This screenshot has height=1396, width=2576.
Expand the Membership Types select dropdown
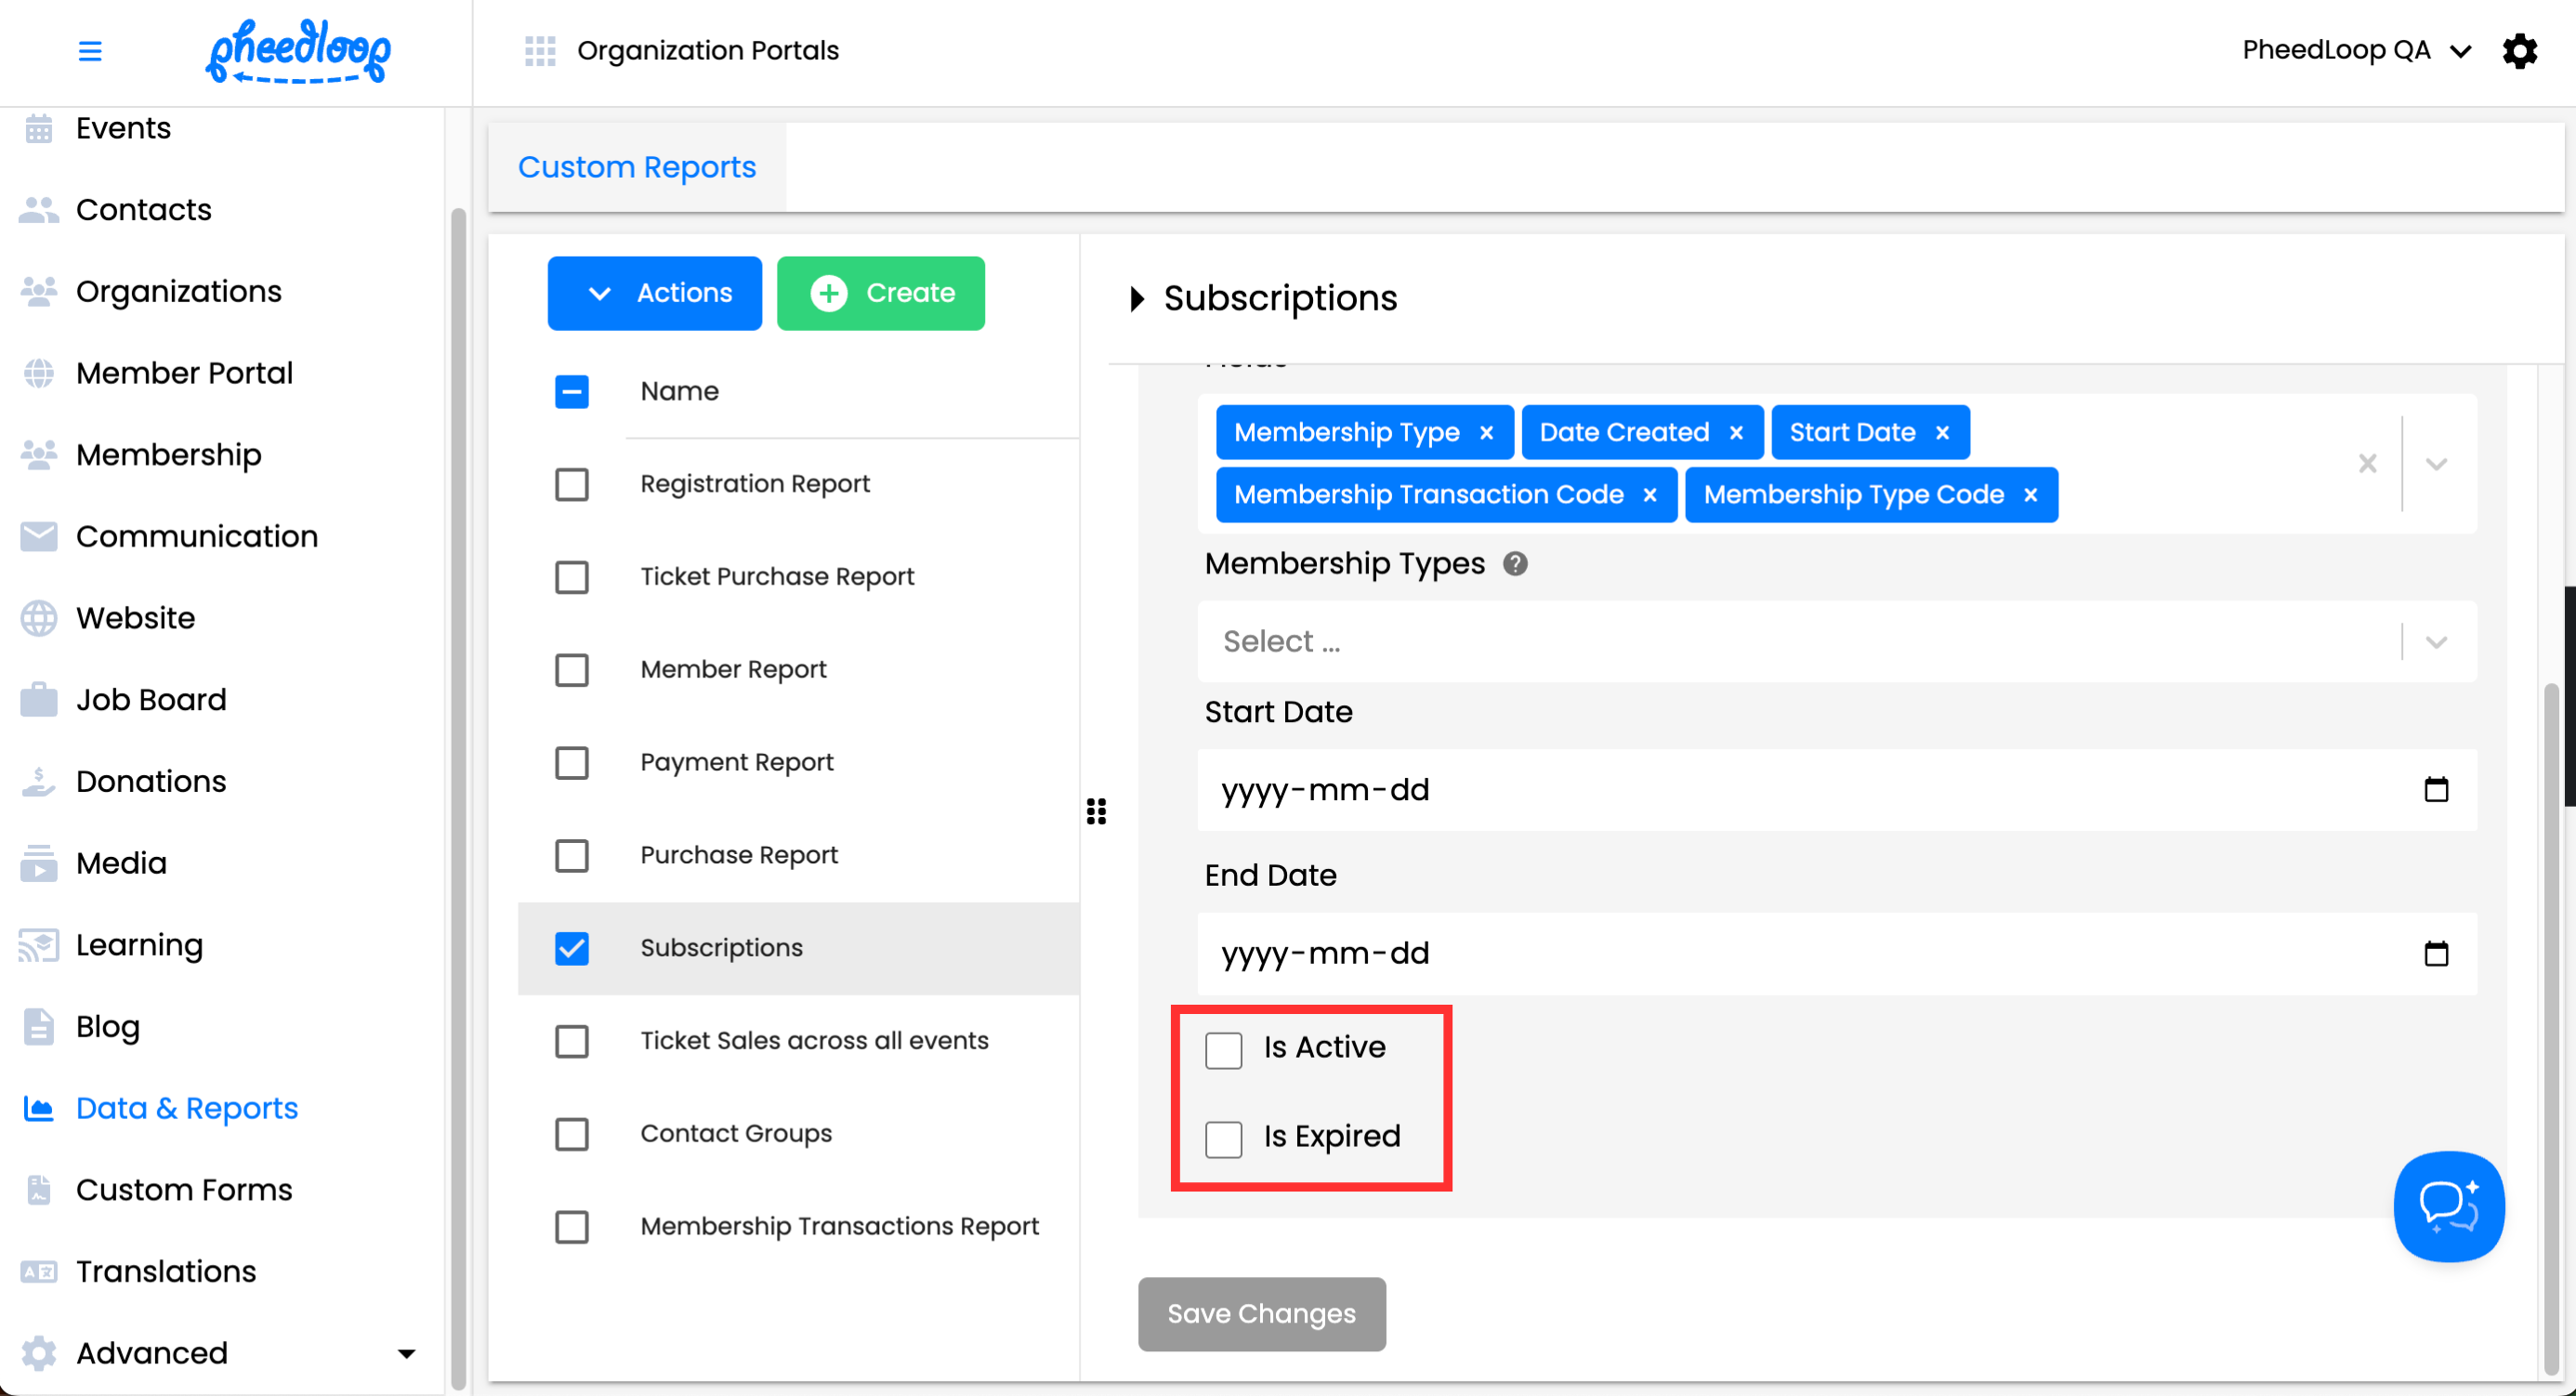pyautogui.click(x=2435, y=642)
